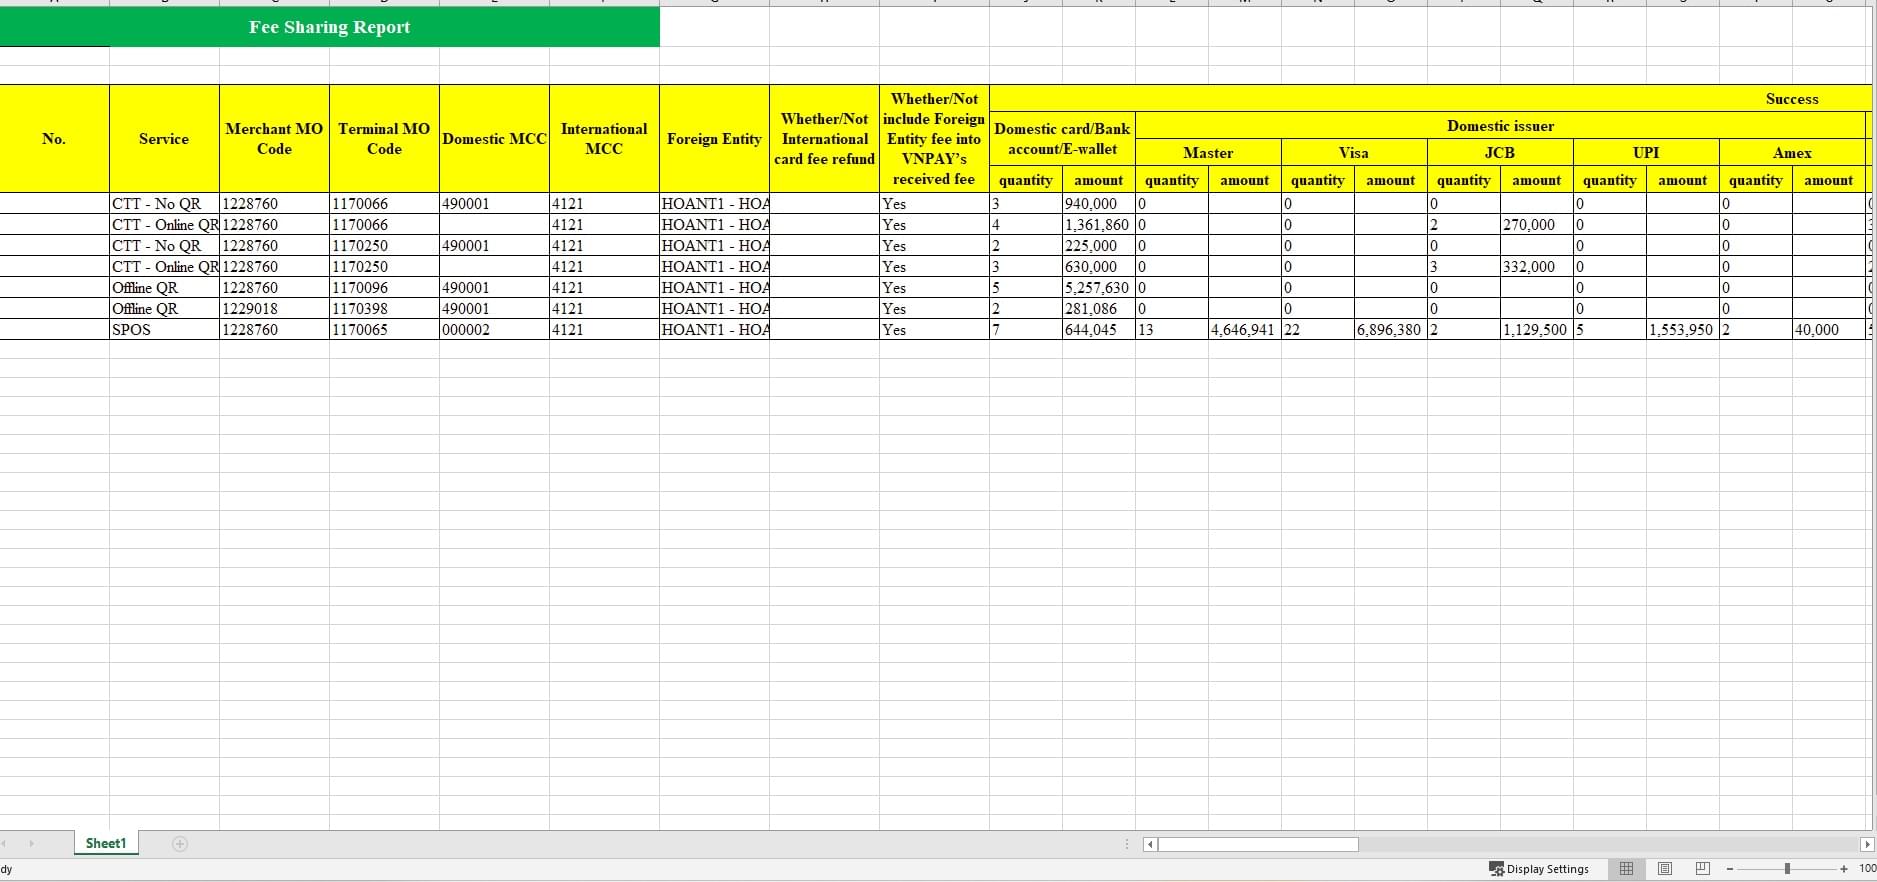Image resolution: width=1877 pixels, height=882 pixels.
Task: Add a new sheet with plus icon
Action: coord(180,844)
